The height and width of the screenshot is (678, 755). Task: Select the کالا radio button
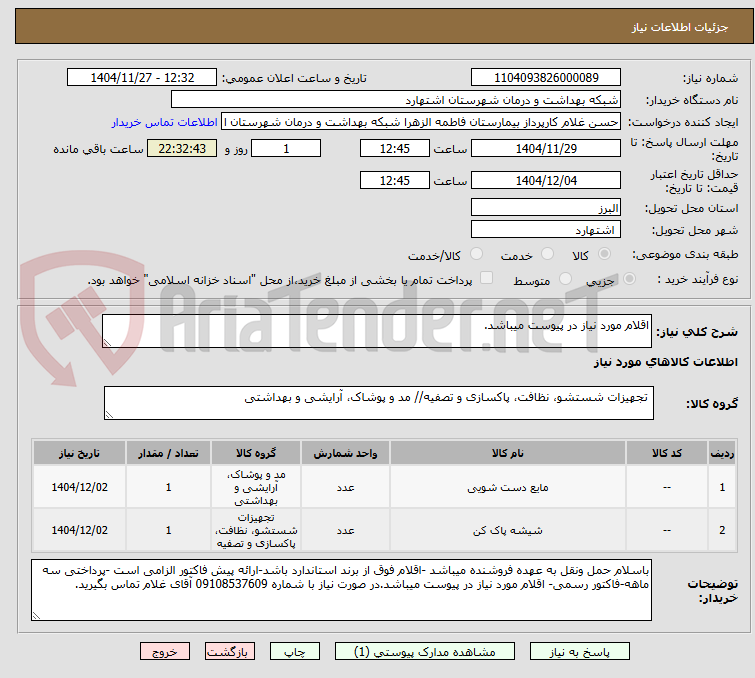click(x=604, y=254)
